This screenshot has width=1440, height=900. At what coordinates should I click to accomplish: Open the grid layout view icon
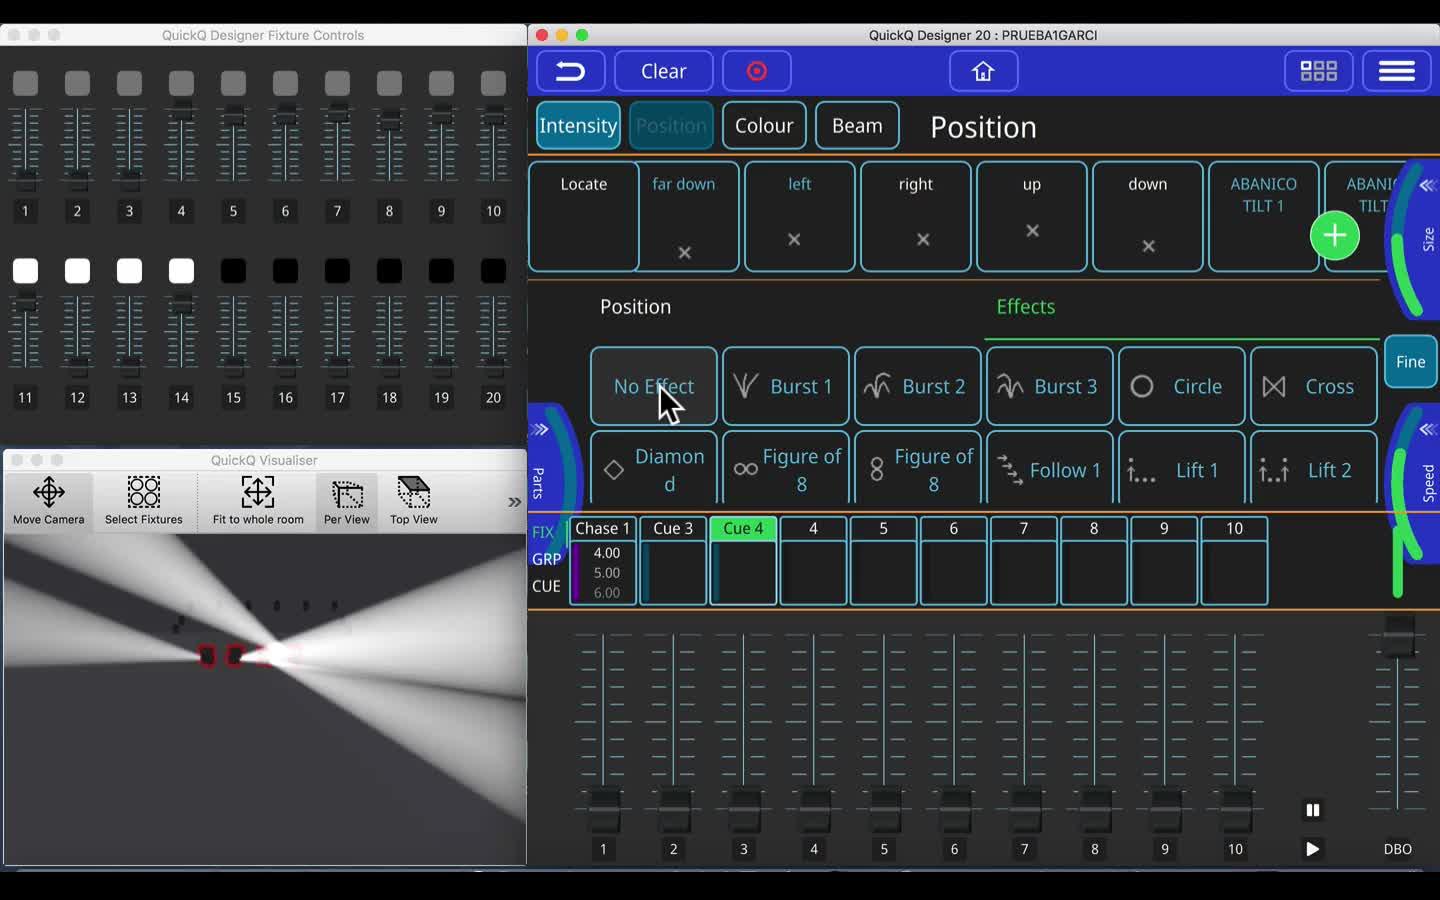tap(1318, 71)
